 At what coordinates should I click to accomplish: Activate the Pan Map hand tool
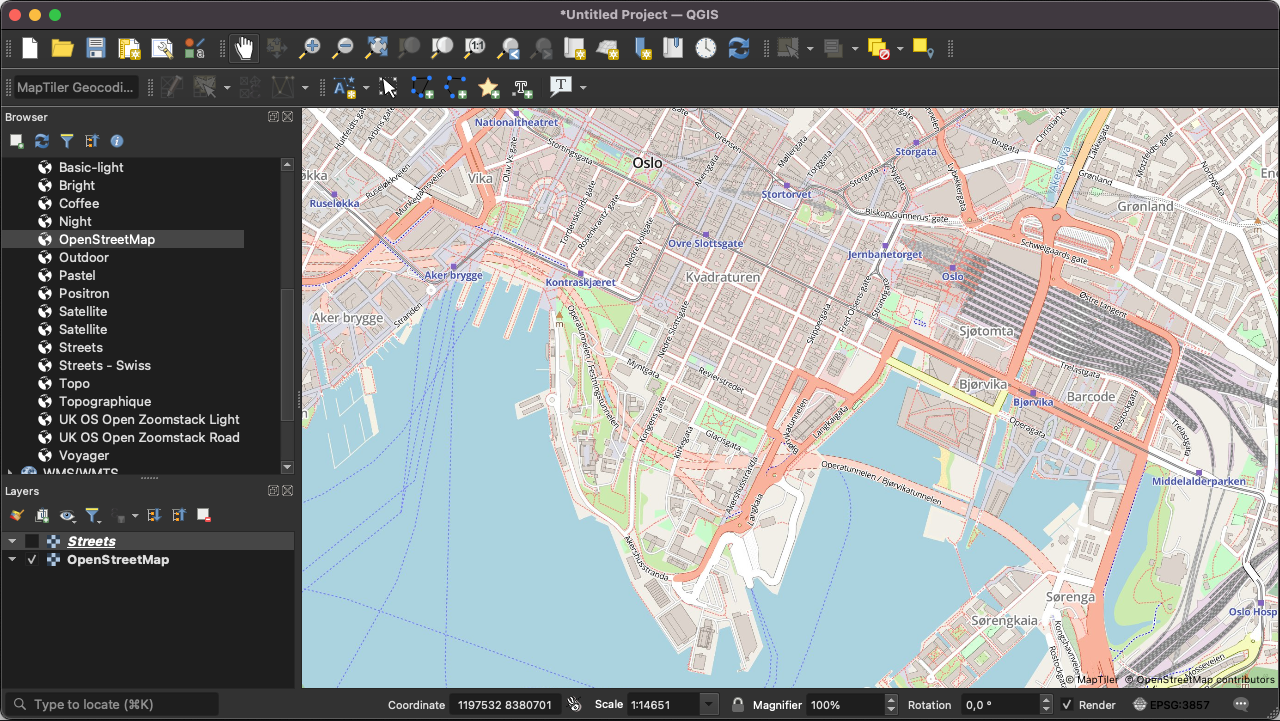coord(243,48)
